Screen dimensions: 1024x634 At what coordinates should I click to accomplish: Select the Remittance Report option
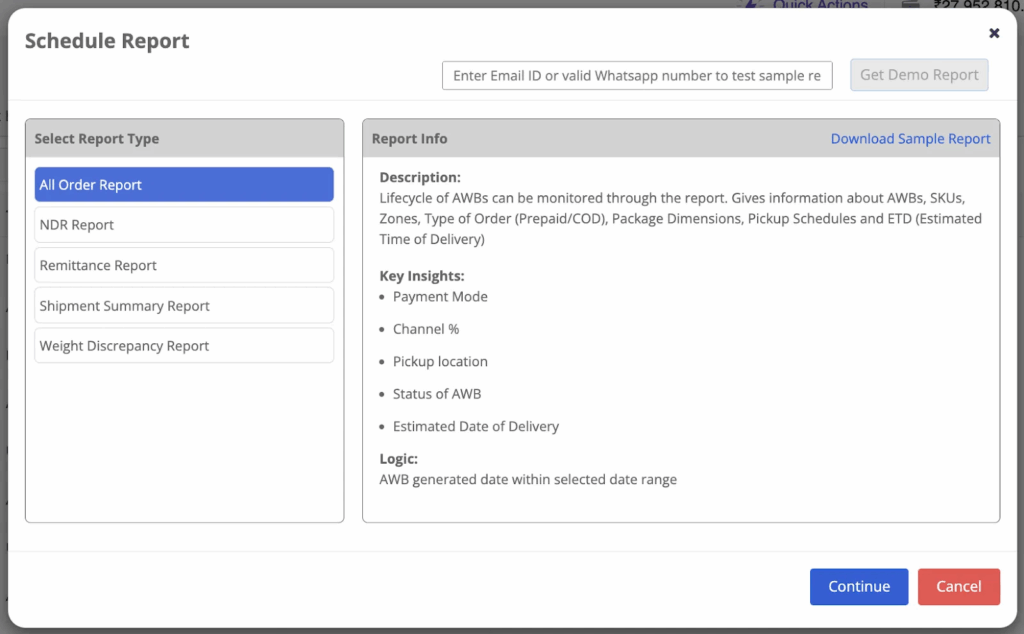coord(184,265)
